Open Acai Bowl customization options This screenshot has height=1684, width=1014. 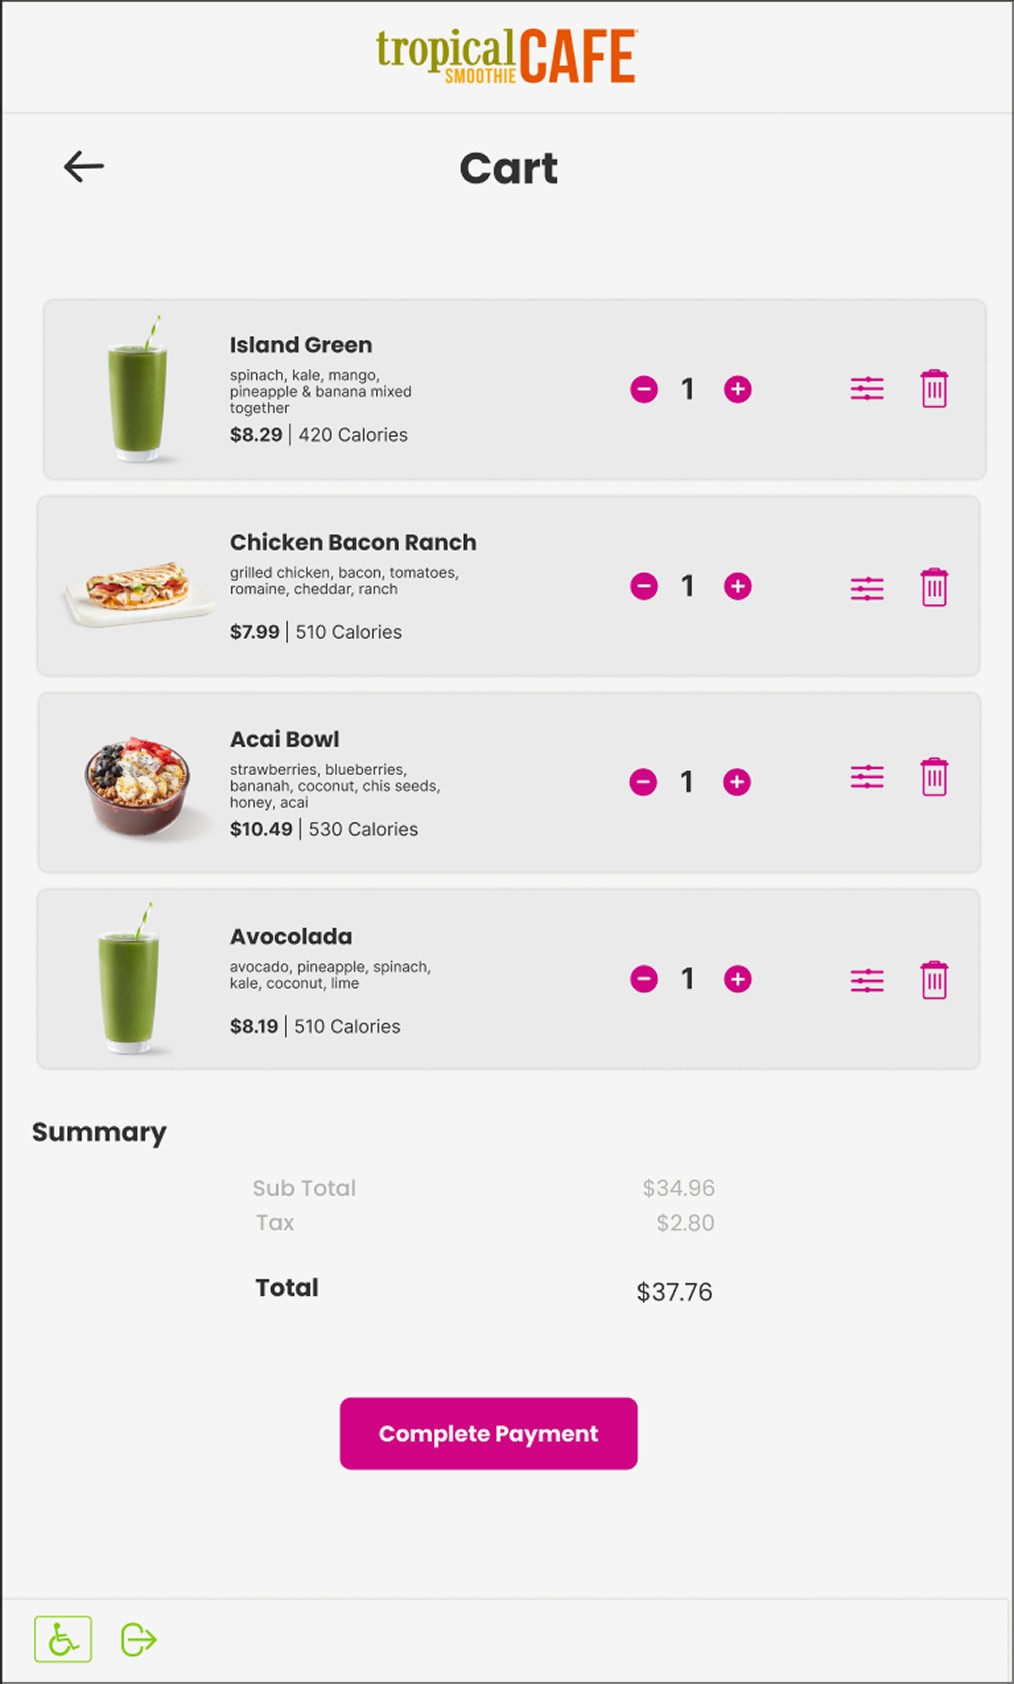867,776
